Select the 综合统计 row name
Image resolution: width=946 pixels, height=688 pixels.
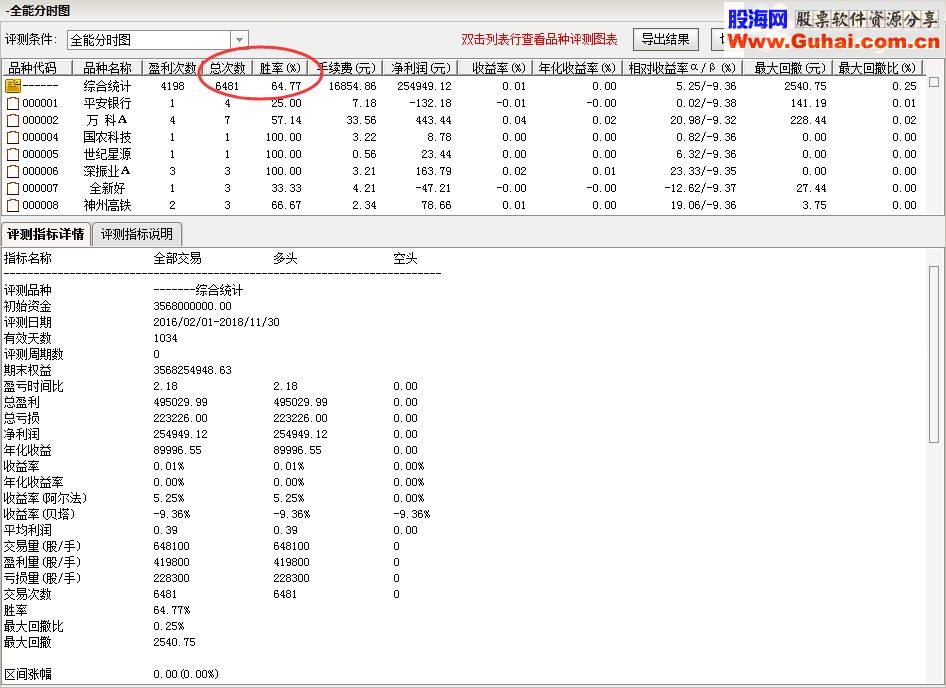pos(107,86)
